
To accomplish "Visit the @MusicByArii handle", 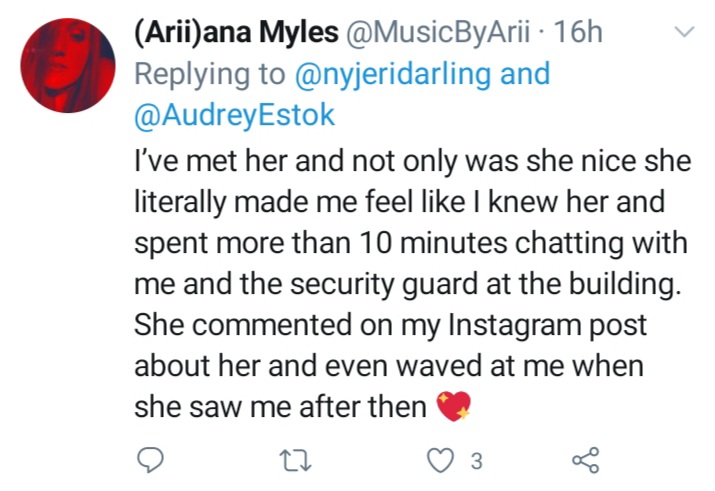I will pos(438,32).
